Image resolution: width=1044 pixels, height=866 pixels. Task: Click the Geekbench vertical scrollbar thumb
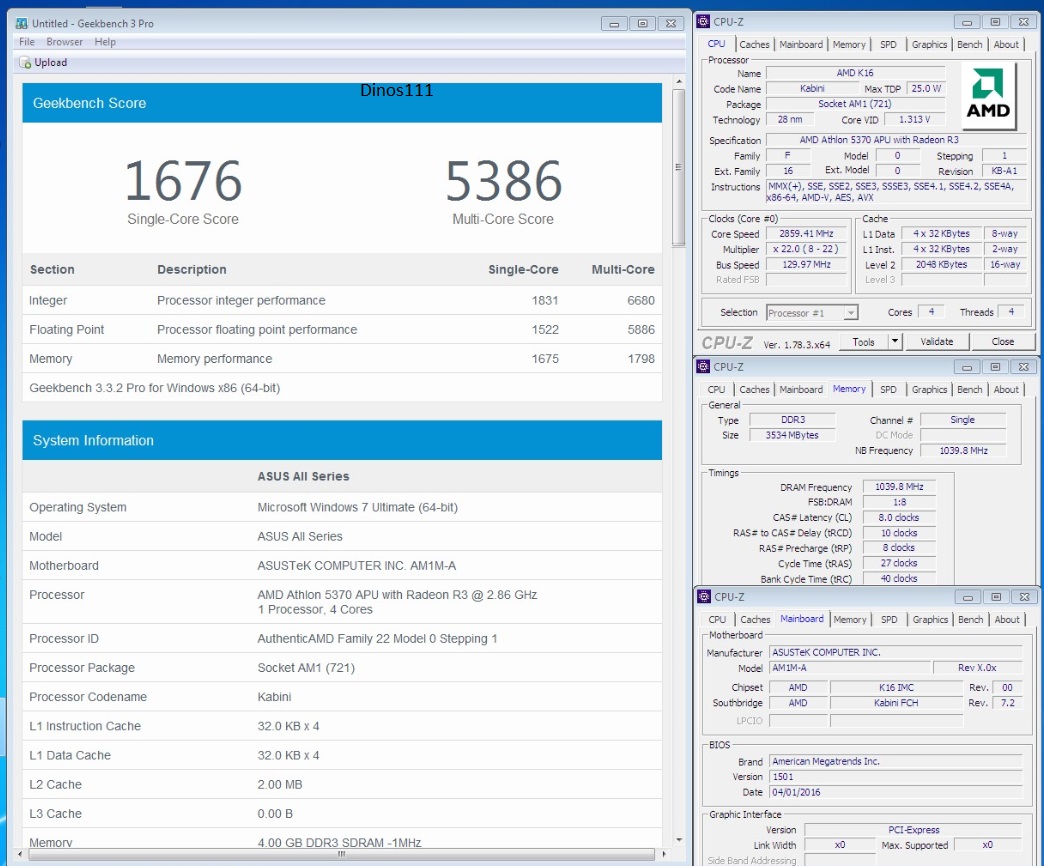[678, 168]
